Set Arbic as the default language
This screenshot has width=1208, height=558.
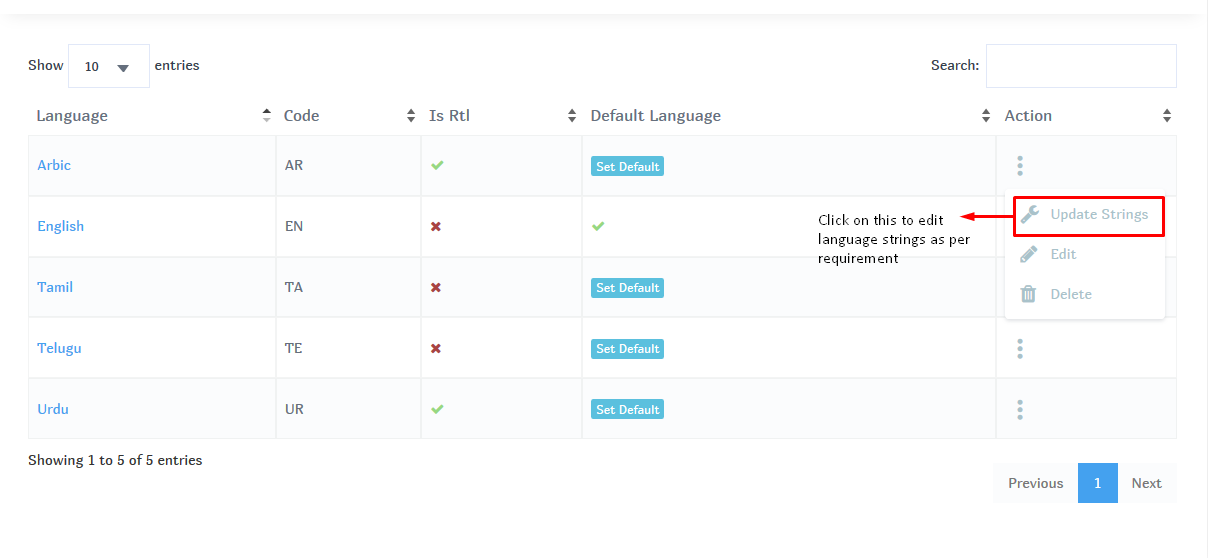pos(627,167)
